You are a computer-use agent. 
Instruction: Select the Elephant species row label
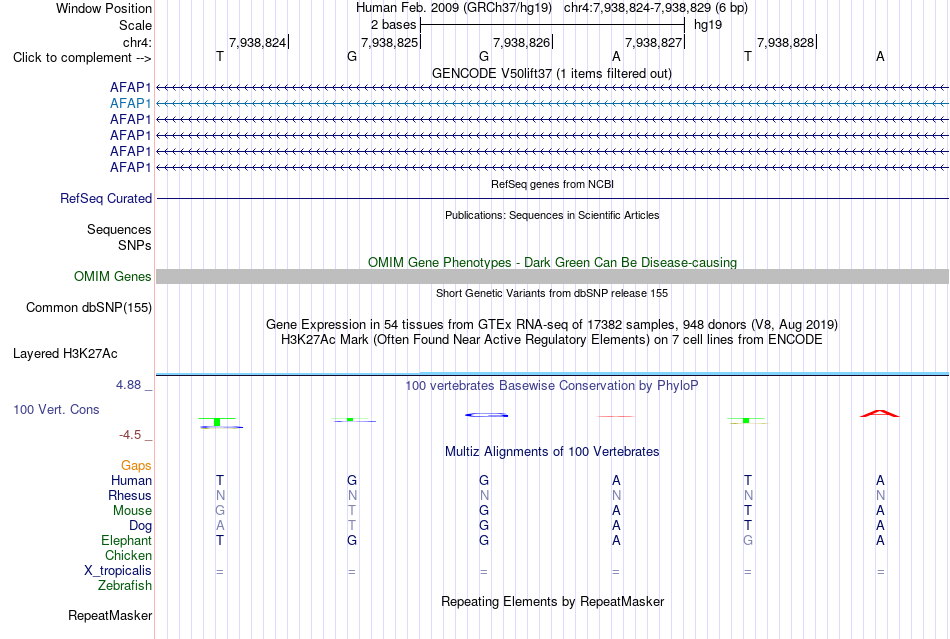(126, 540)
